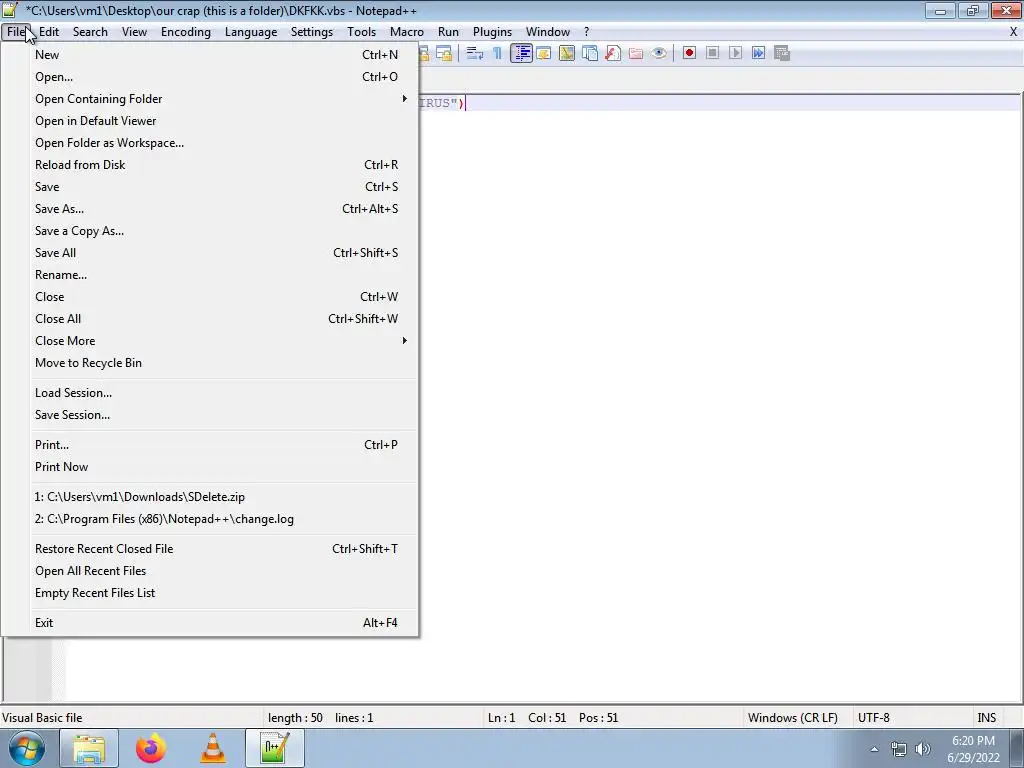Image resolution: width=1024 pixels, height=768 pixels.
Task: Click Open All Recent Files
Action: coord(209,571)
